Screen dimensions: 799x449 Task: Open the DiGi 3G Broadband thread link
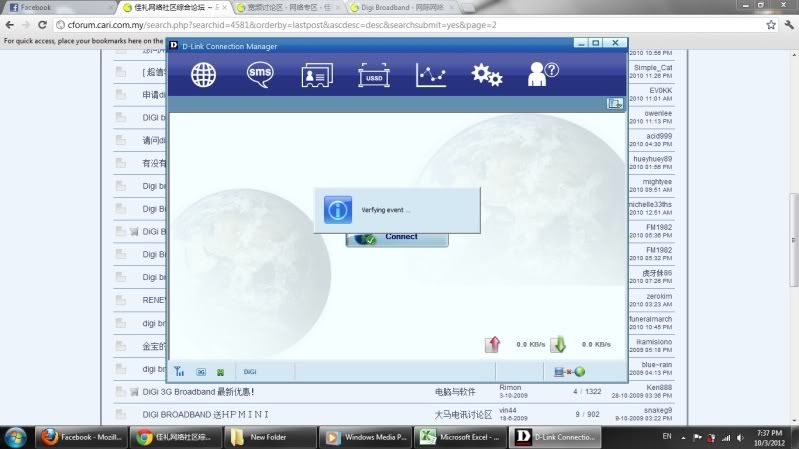pyautogui.click(x=198, y=392)
